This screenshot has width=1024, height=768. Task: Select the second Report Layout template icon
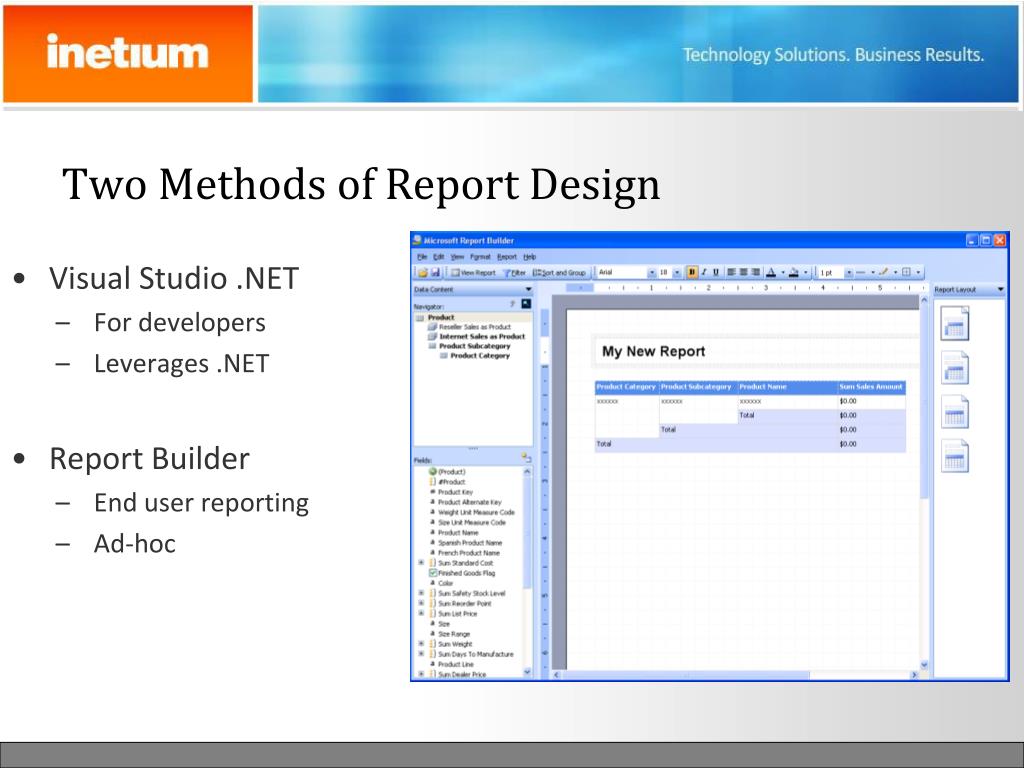tap(954, 368)
